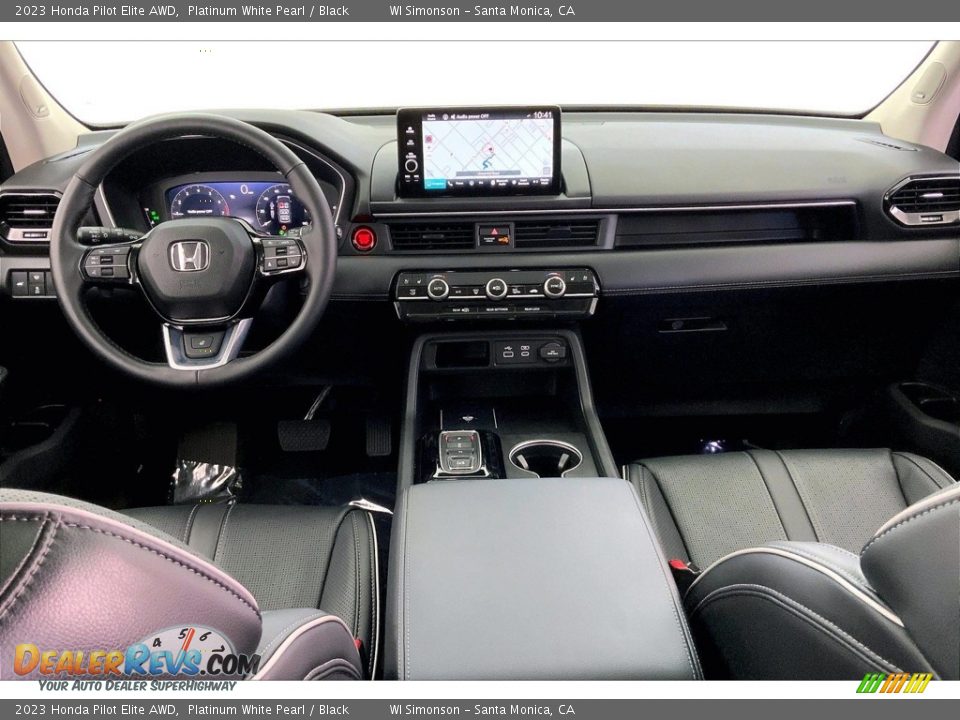Click the green and orange striped logo
This screenshot has width=960, height=720.
[894, 683]
